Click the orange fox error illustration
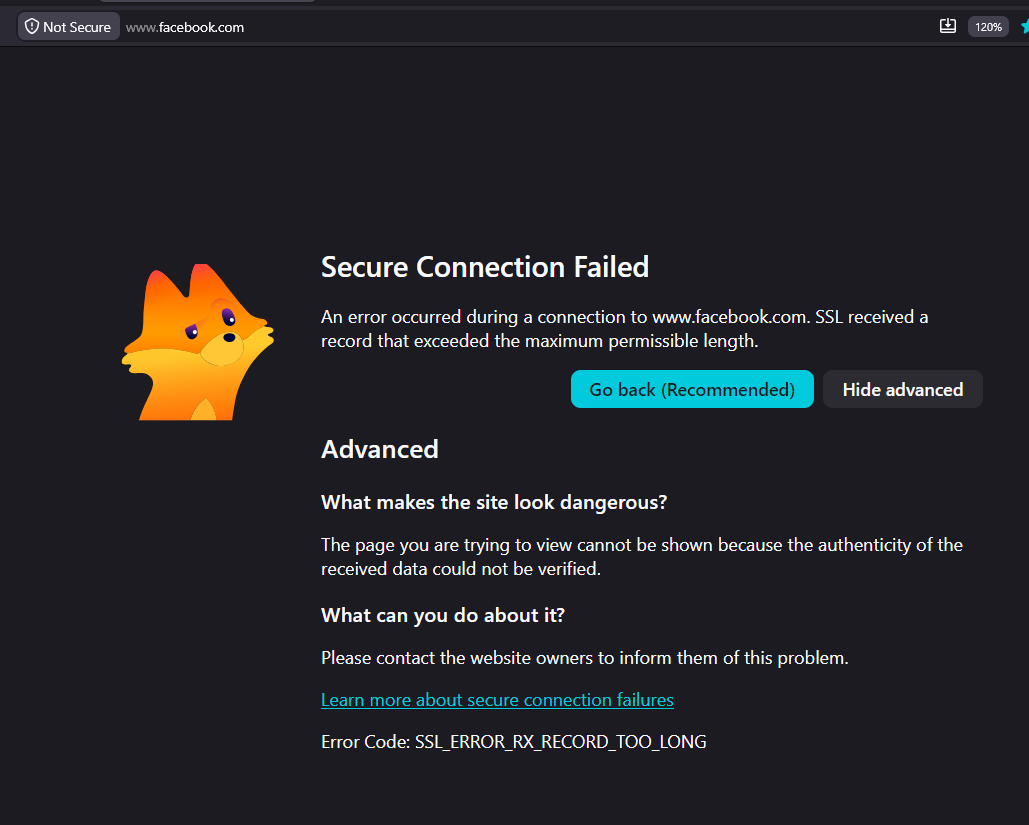The height and width of the screenshot is (825, 1029). tap(198, 342)
